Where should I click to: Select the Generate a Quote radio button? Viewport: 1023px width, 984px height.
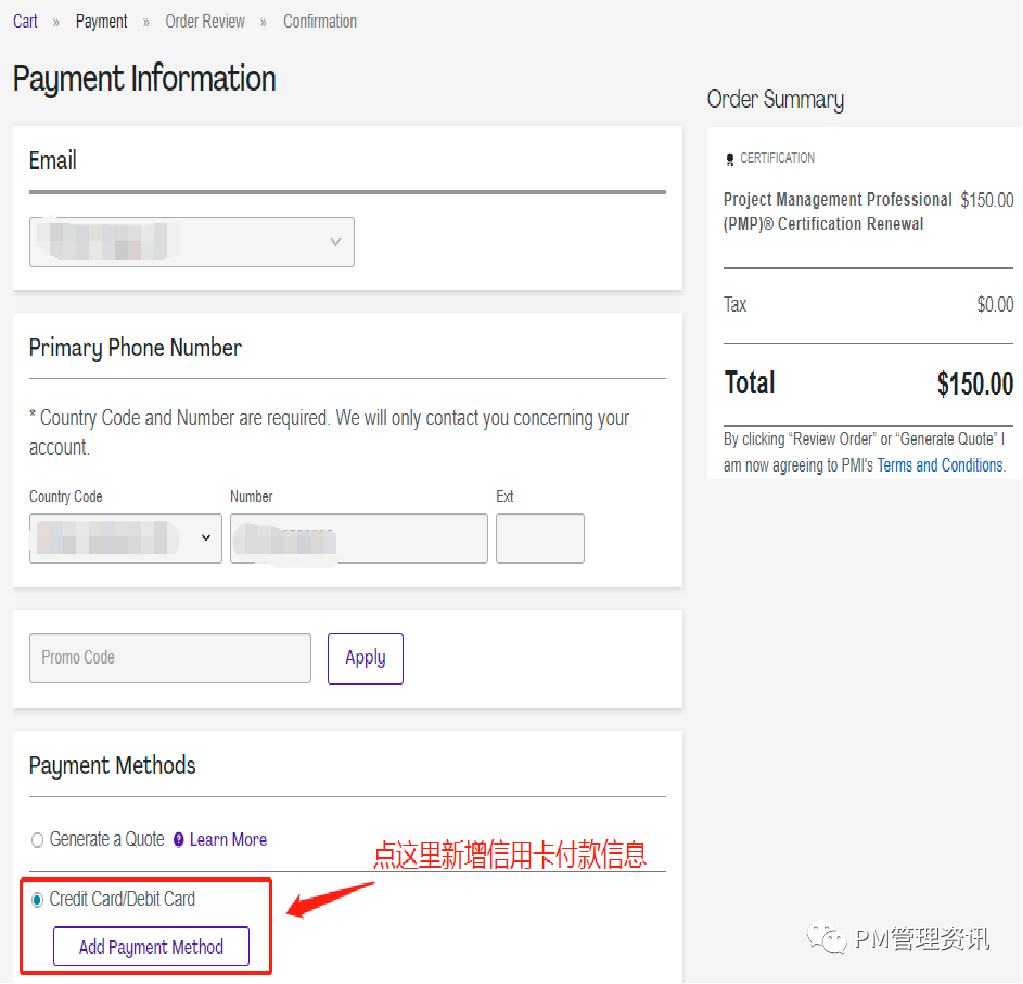pyautogui.click(x=37, y=840)
